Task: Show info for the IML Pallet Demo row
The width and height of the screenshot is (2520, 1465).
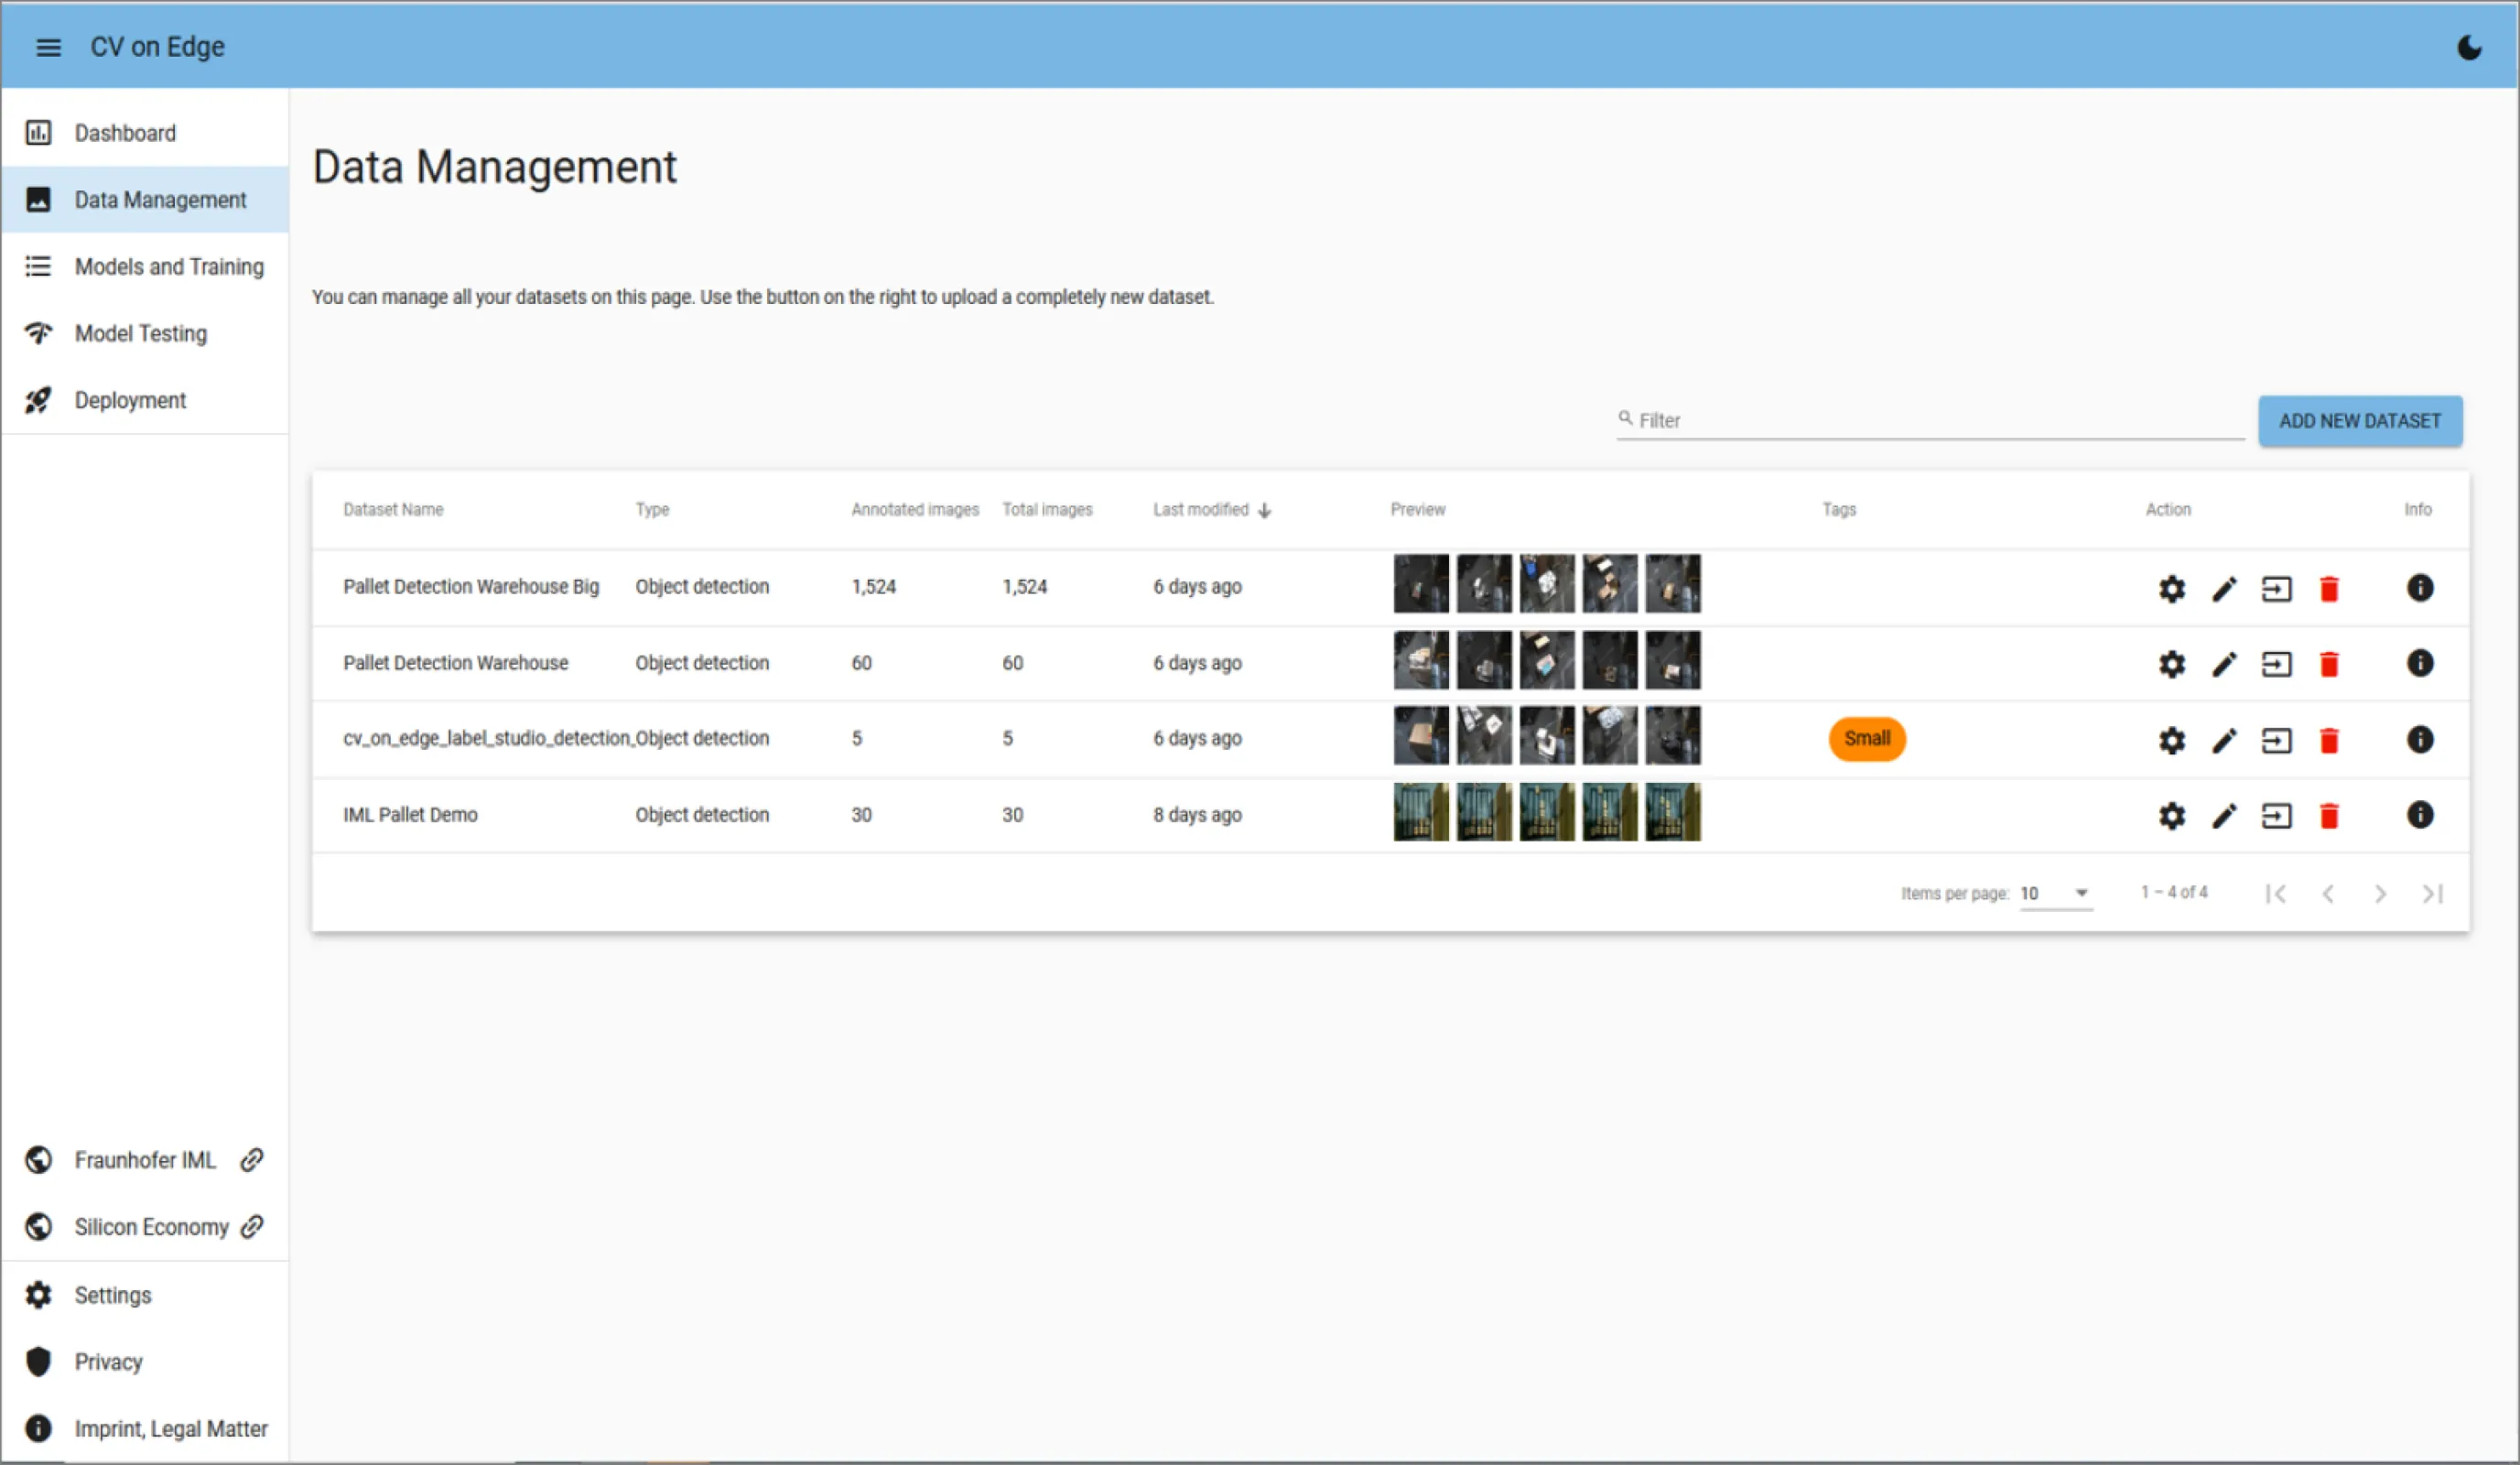Action: 2419,815
